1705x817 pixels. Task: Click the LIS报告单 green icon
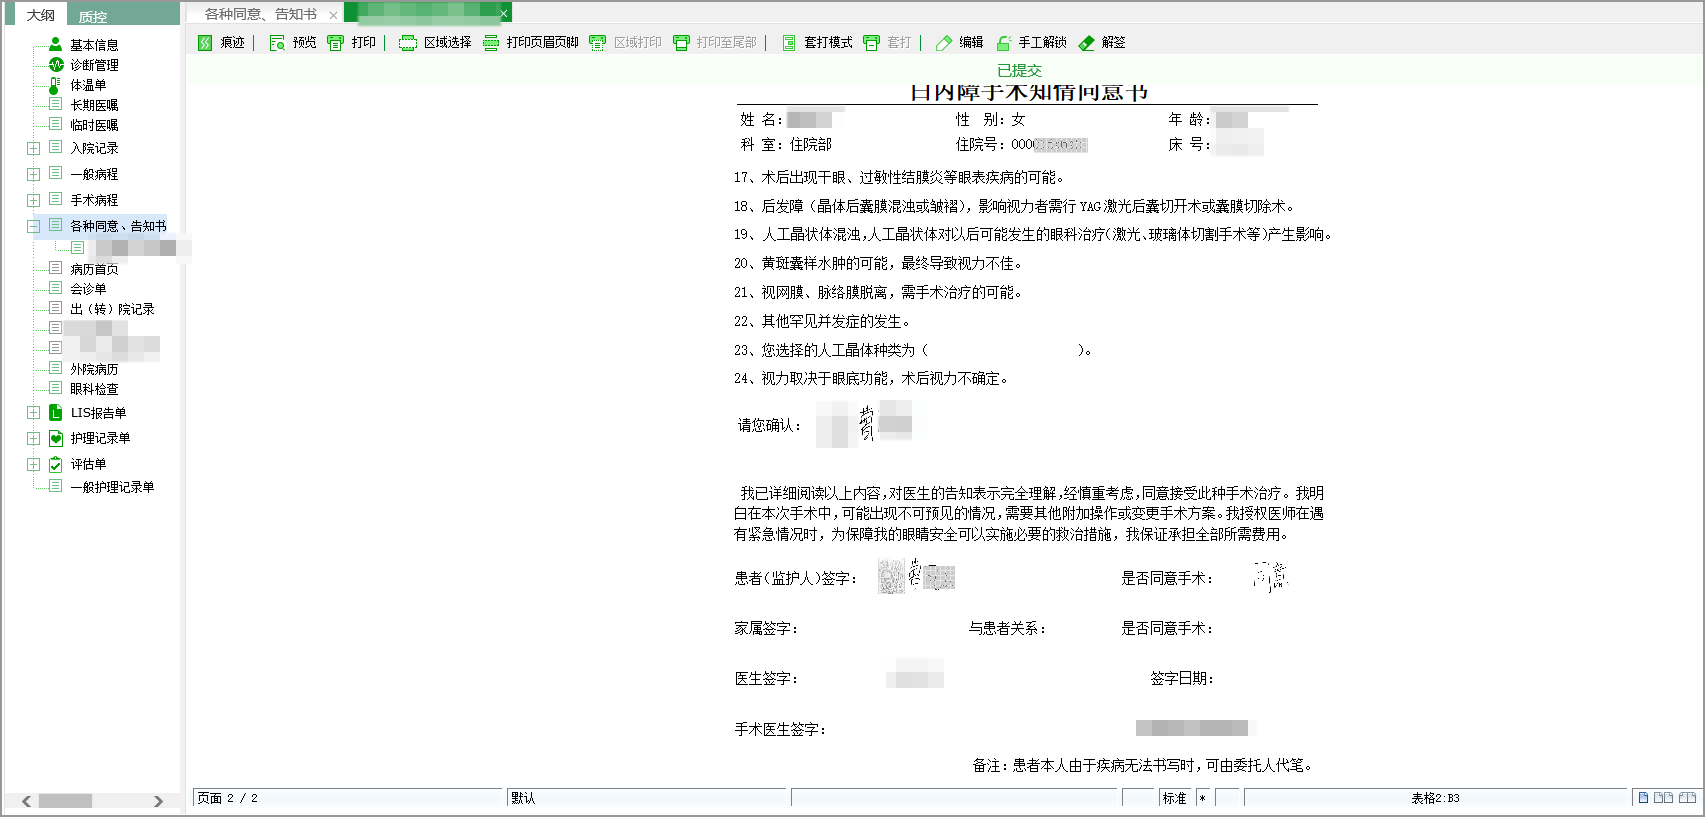click(56, 412)
